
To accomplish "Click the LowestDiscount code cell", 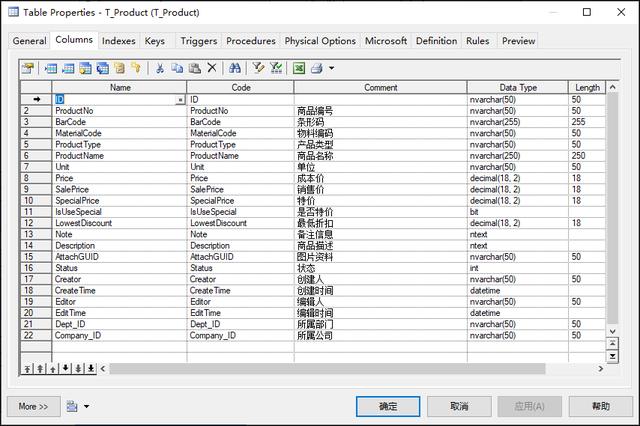I will point(240,223).
